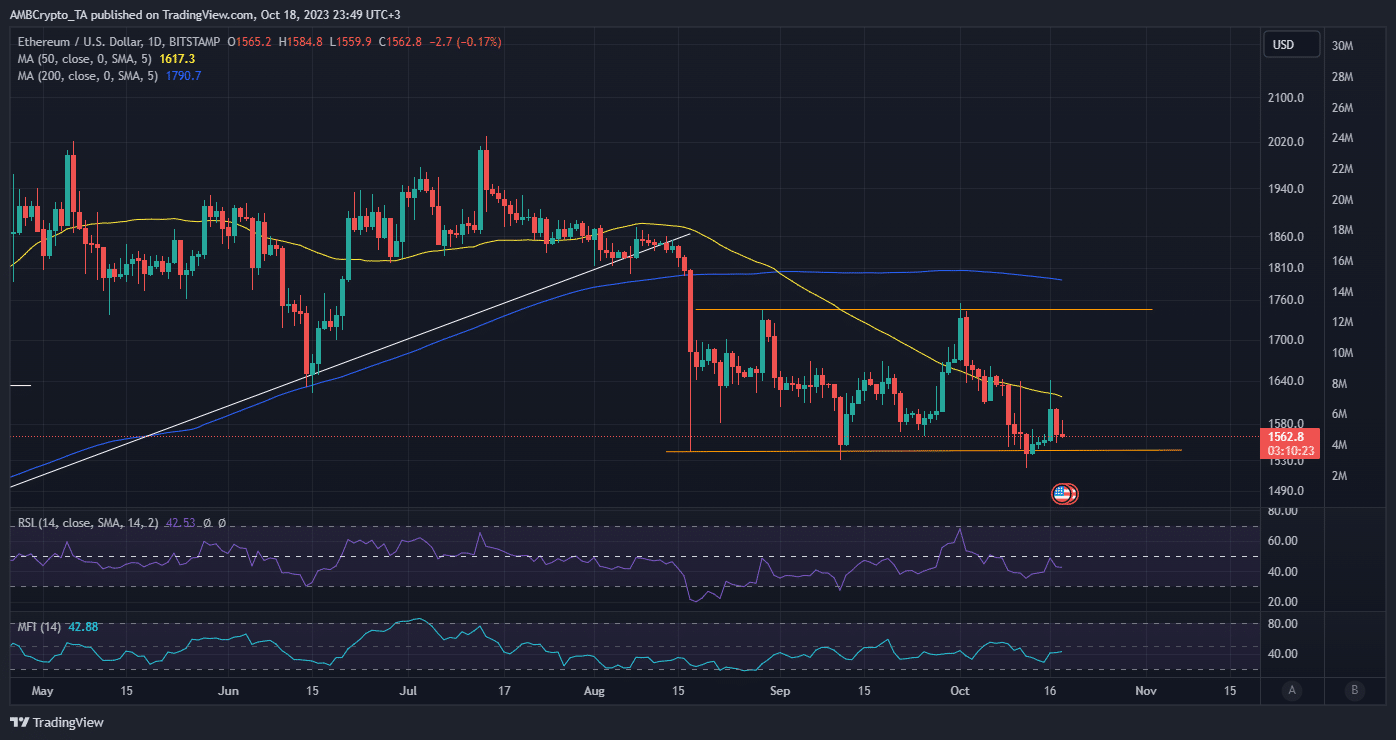Image resolution: width=1396 pixels, height=740 pixels.
Task: Click the 1640.0 price axis label
Action: click(1284, 381)
